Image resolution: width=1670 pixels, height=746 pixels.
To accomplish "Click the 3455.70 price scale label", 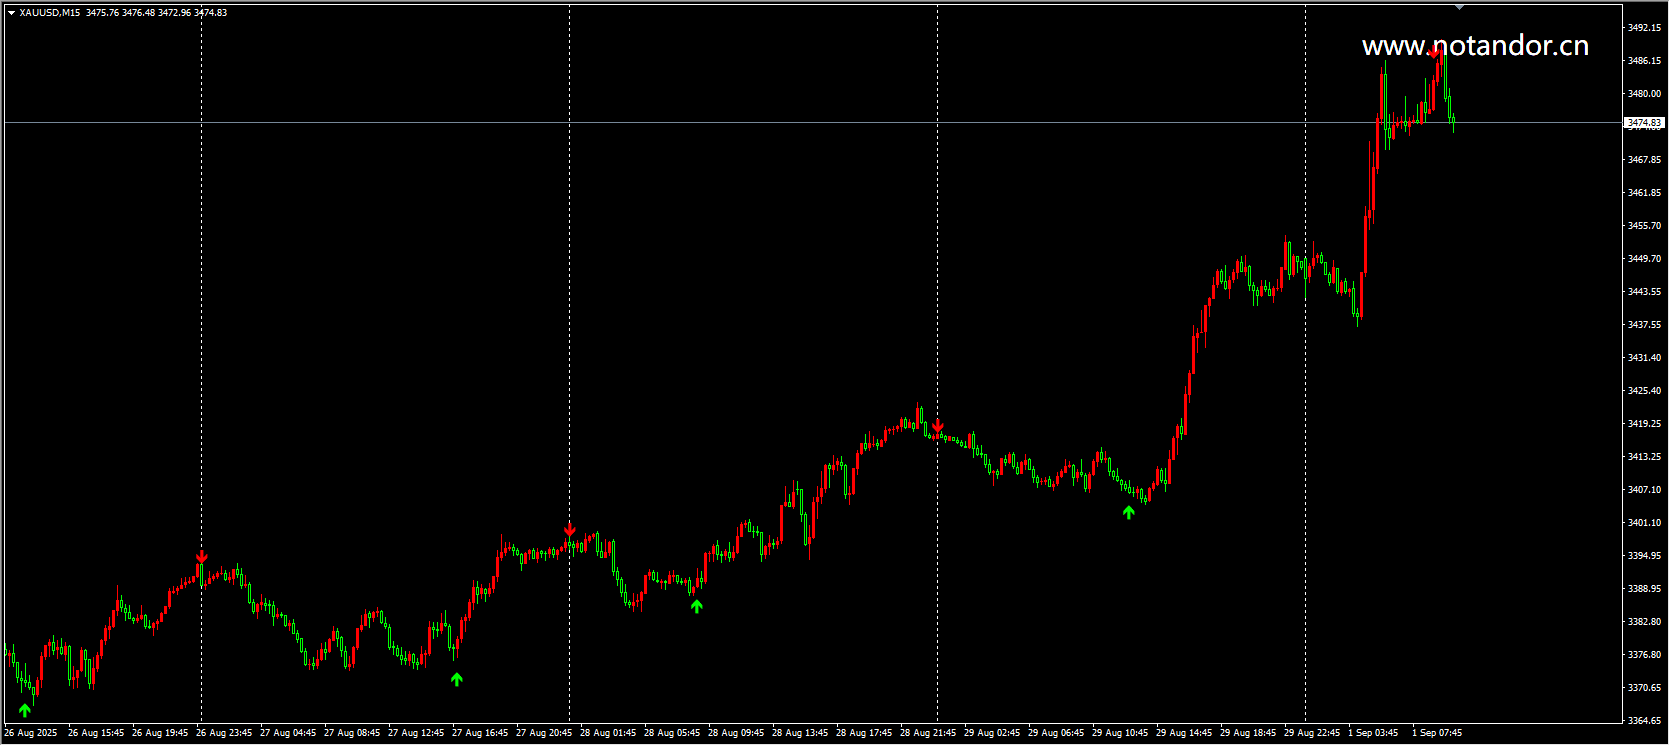I will [x=1644, y=226].
